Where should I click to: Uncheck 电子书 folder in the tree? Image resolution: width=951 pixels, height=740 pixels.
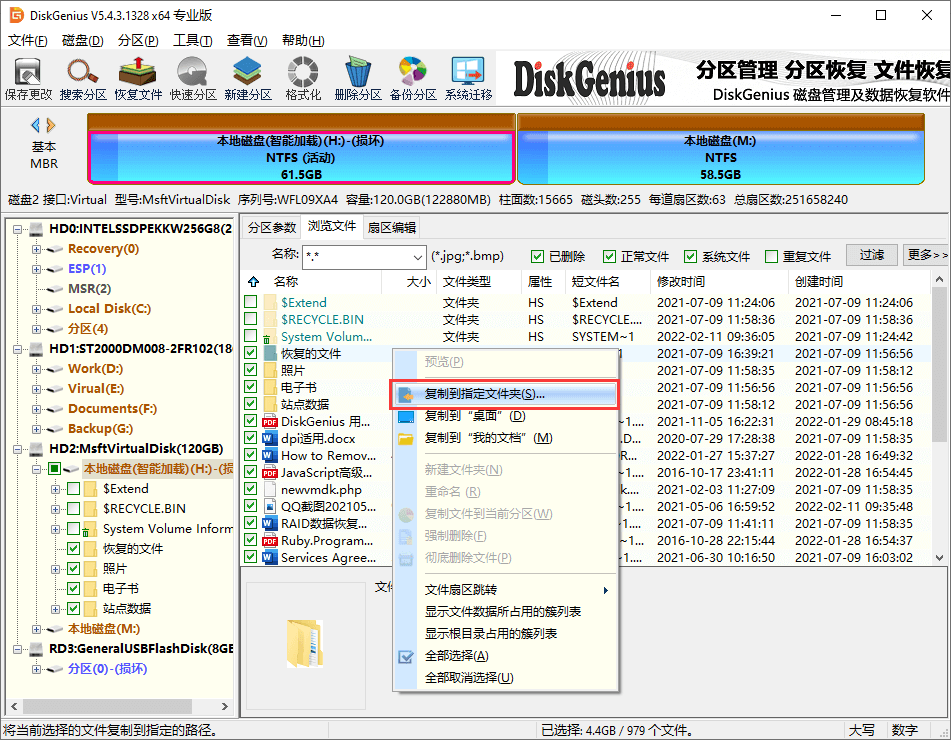pos(73,588)
